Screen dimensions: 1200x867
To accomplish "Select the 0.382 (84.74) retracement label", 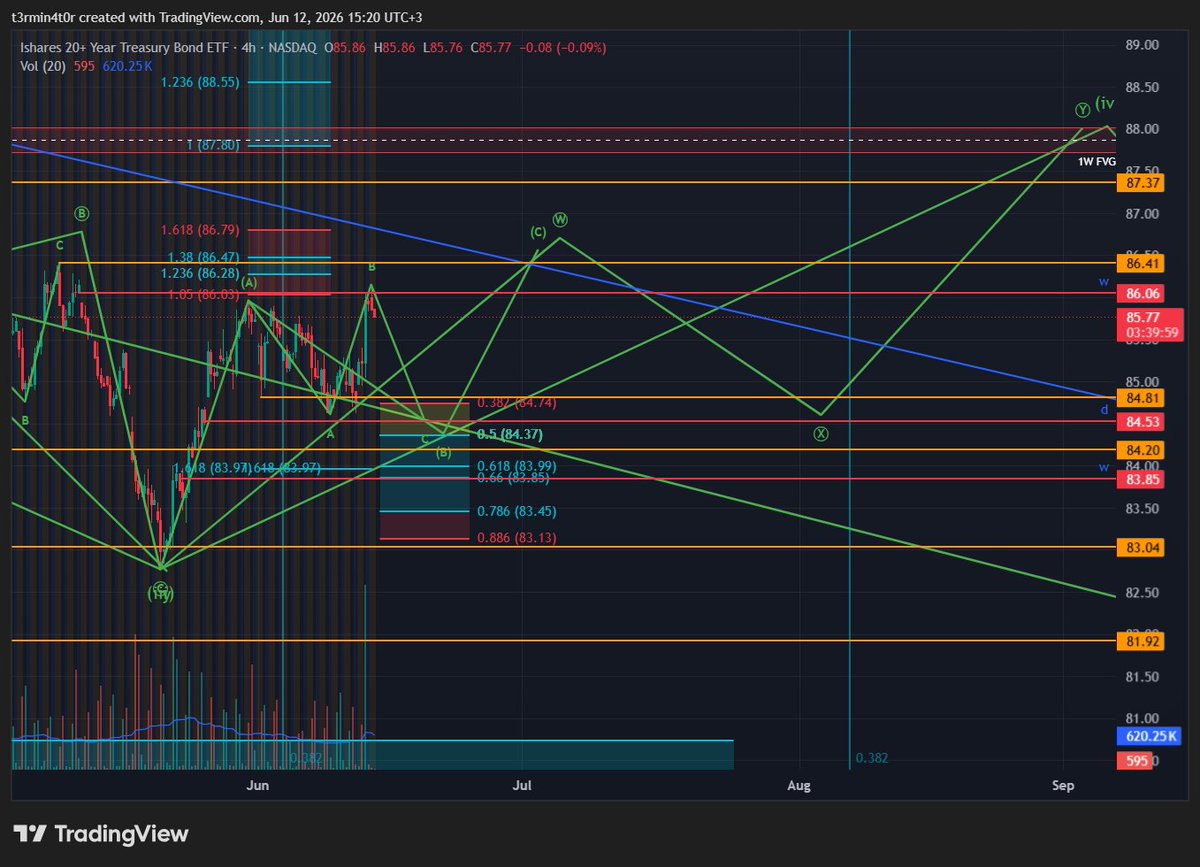I will 517,403.
